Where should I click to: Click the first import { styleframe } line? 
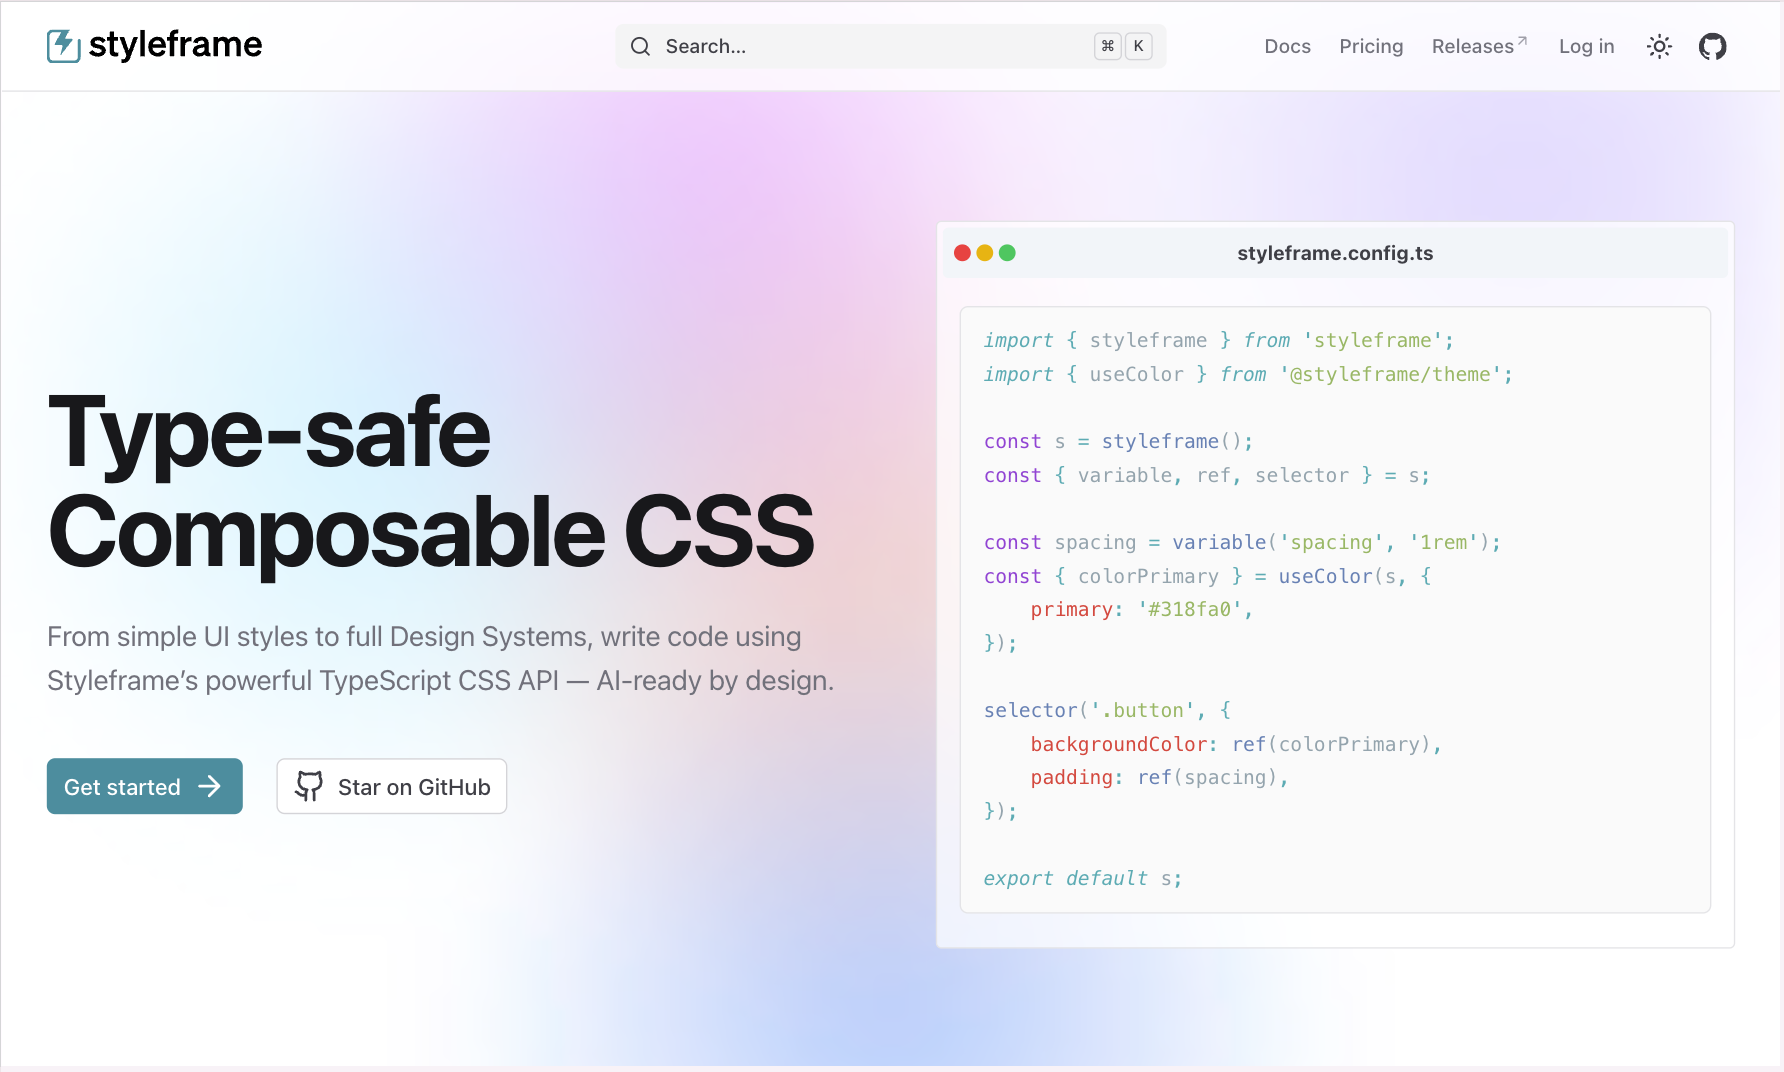pyautogui.click(x=1218, y=340)
